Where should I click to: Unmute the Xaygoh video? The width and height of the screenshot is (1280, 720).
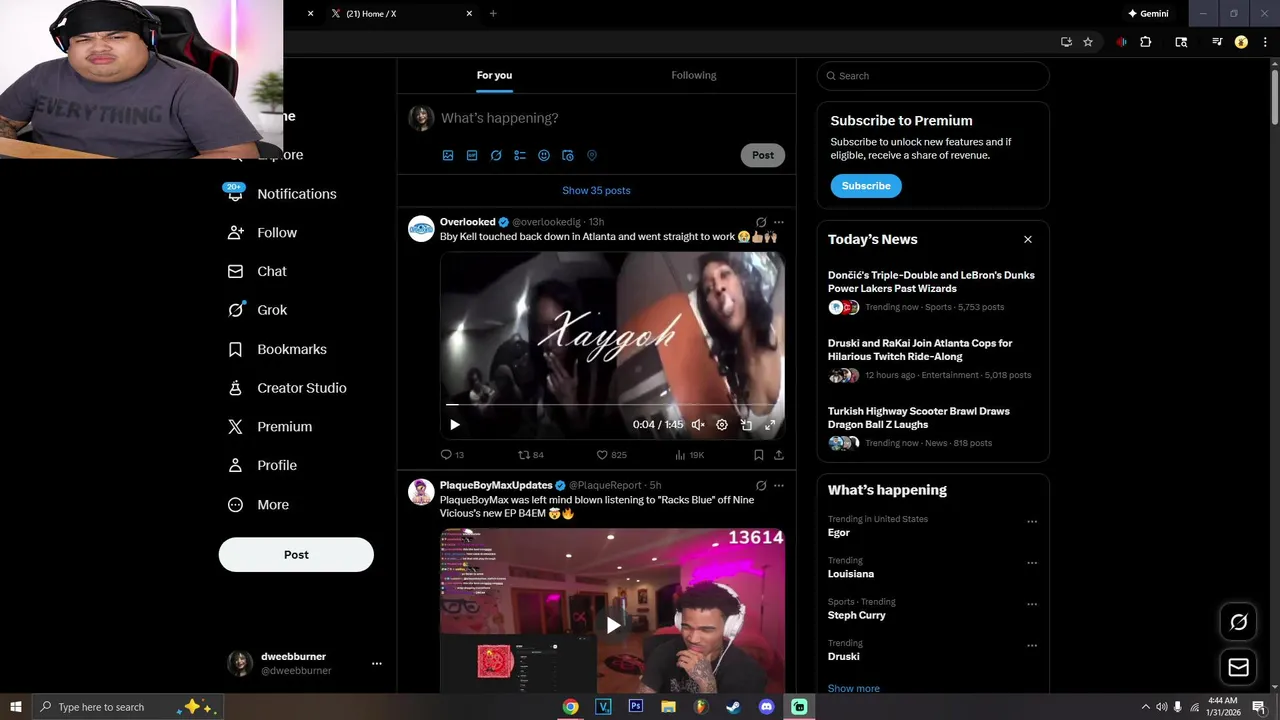coord(698,425)
